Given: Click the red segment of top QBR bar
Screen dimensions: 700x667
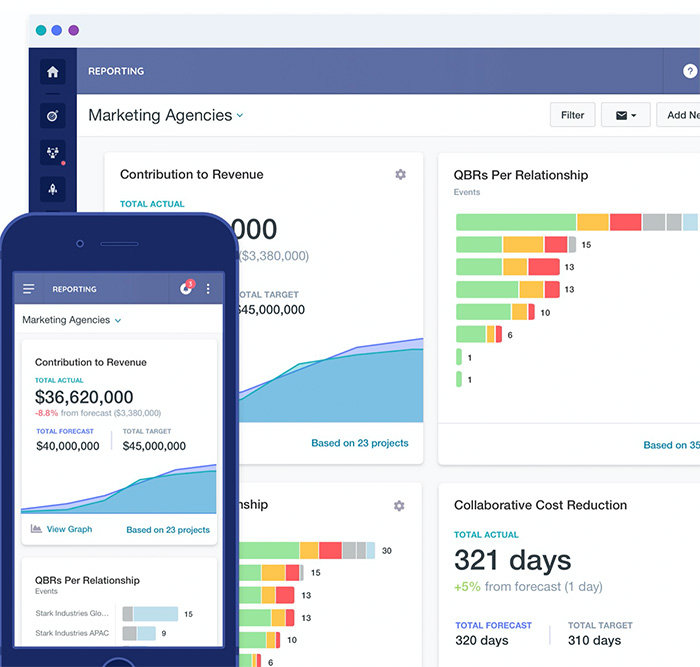Looking at the screenshot, I should point(625,222).
